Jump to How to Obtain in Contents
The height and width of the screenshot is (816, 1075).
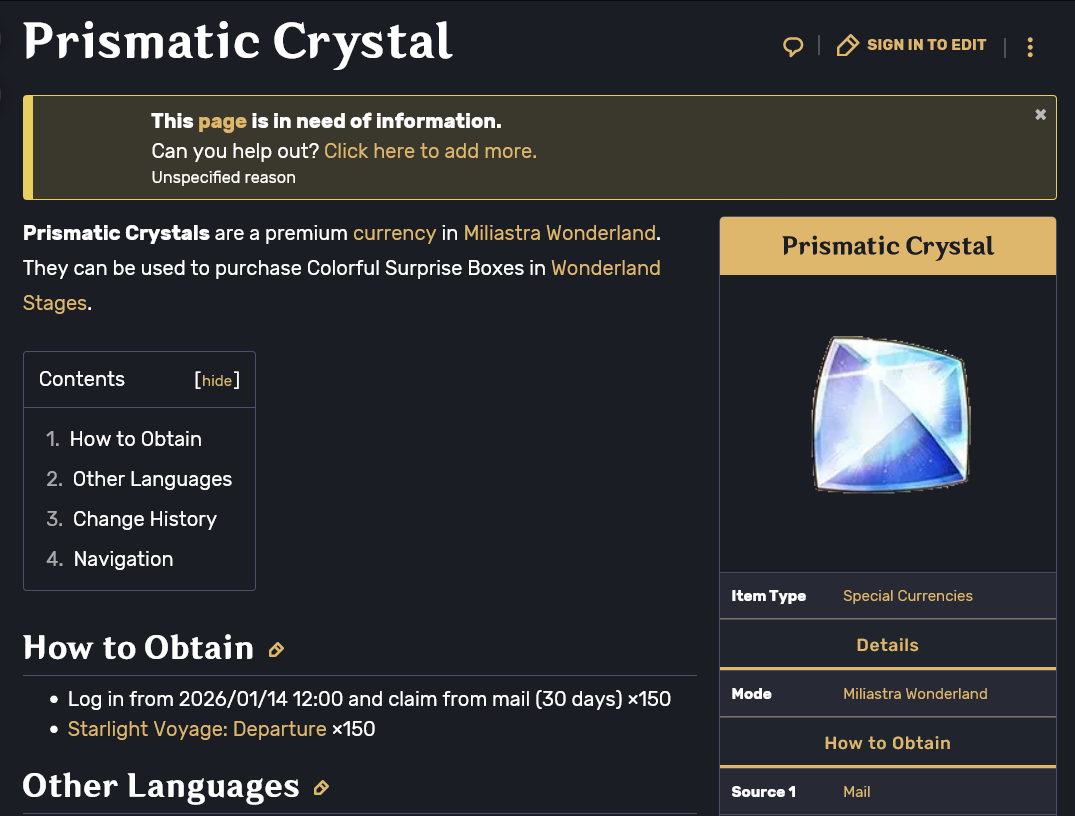click(135, 439)
